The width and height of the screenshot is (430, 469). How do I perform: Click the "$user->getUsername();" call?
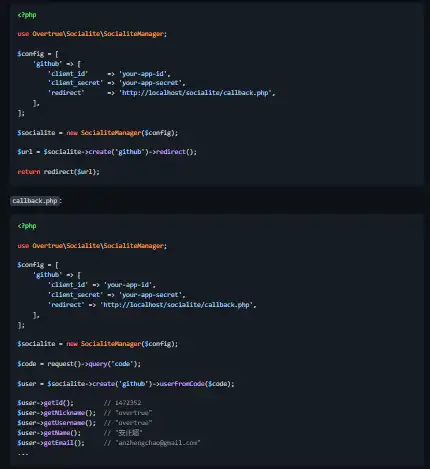(56, 423)
